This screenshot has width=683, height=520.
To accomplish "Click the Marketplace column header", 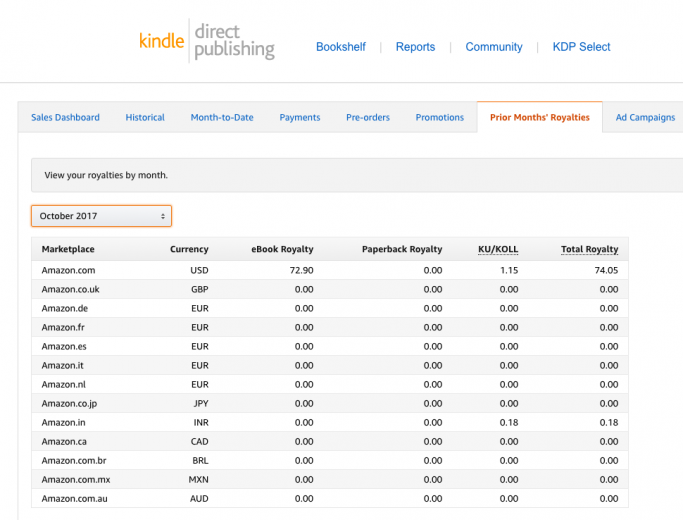I will pos(68,249).
